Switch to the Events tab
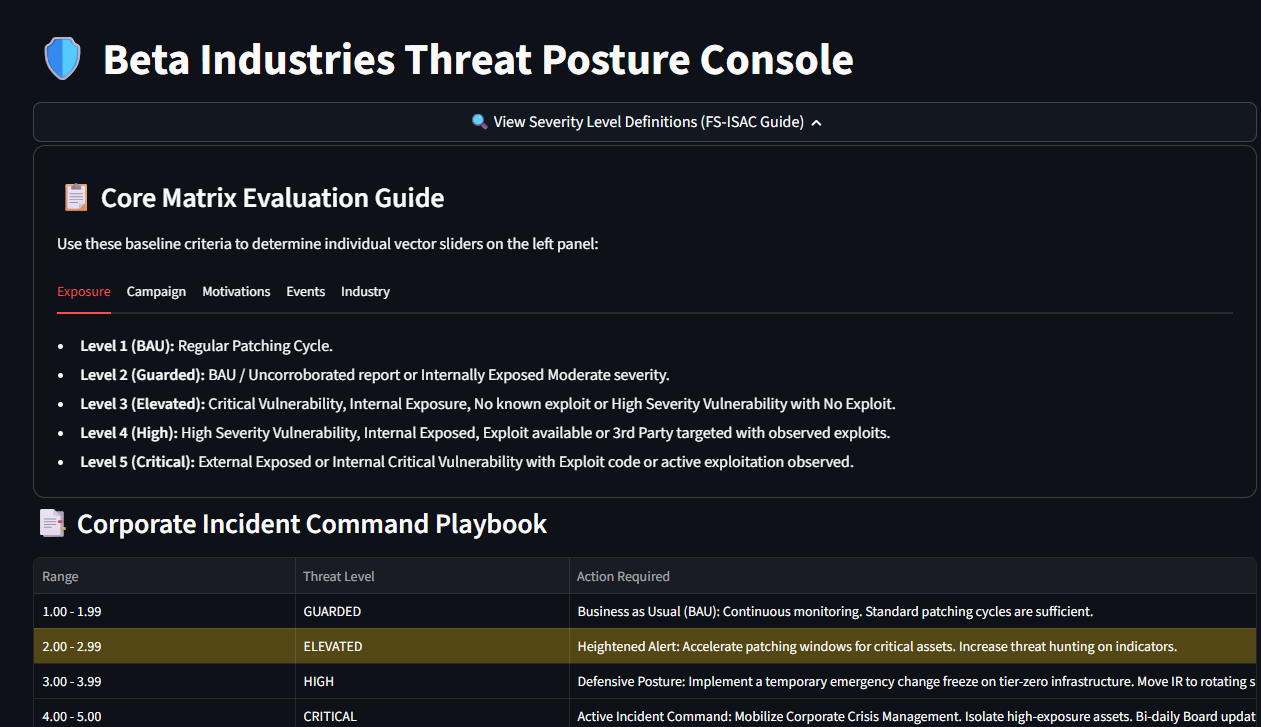This screenshot has height=727, width=1261. (x=306, y=291)
